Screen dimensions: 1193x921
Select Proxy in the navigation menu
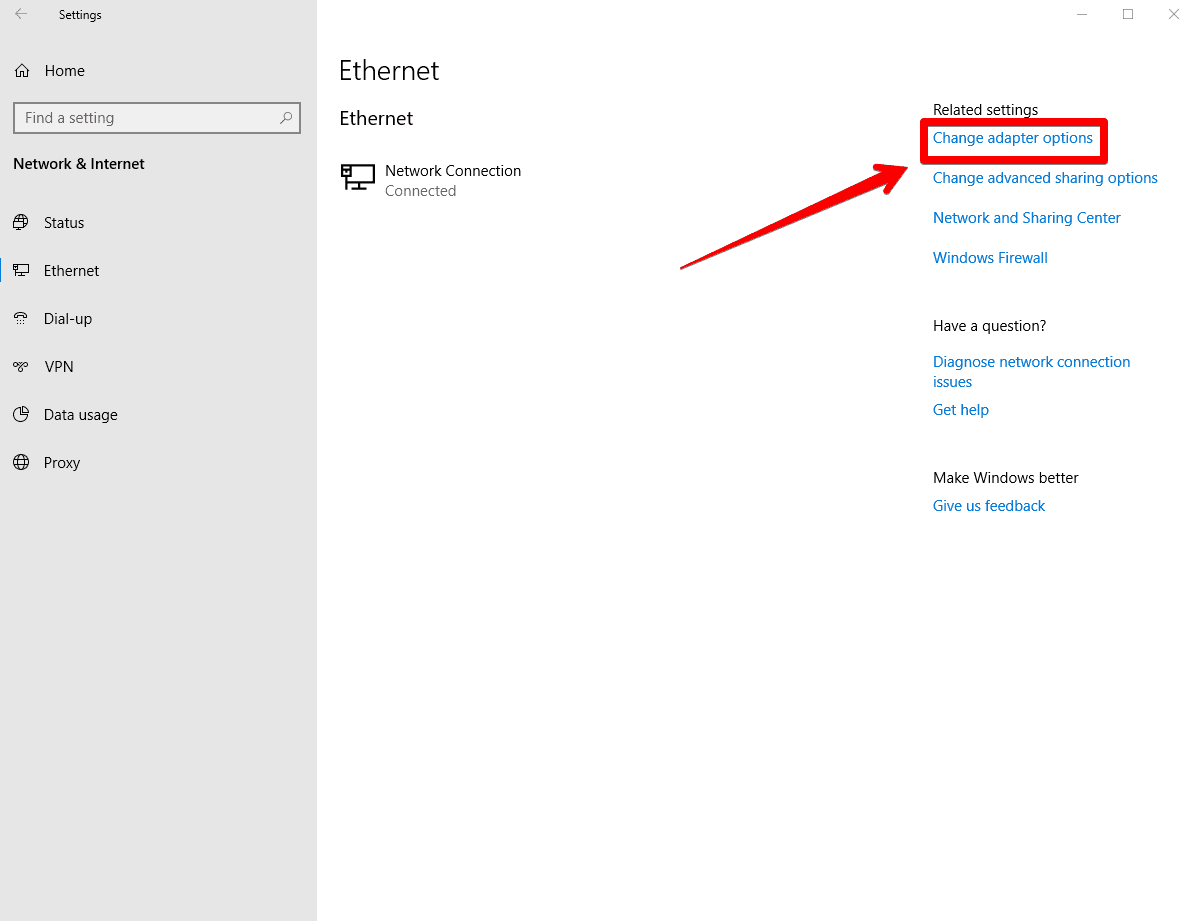[x=61, y=462]
